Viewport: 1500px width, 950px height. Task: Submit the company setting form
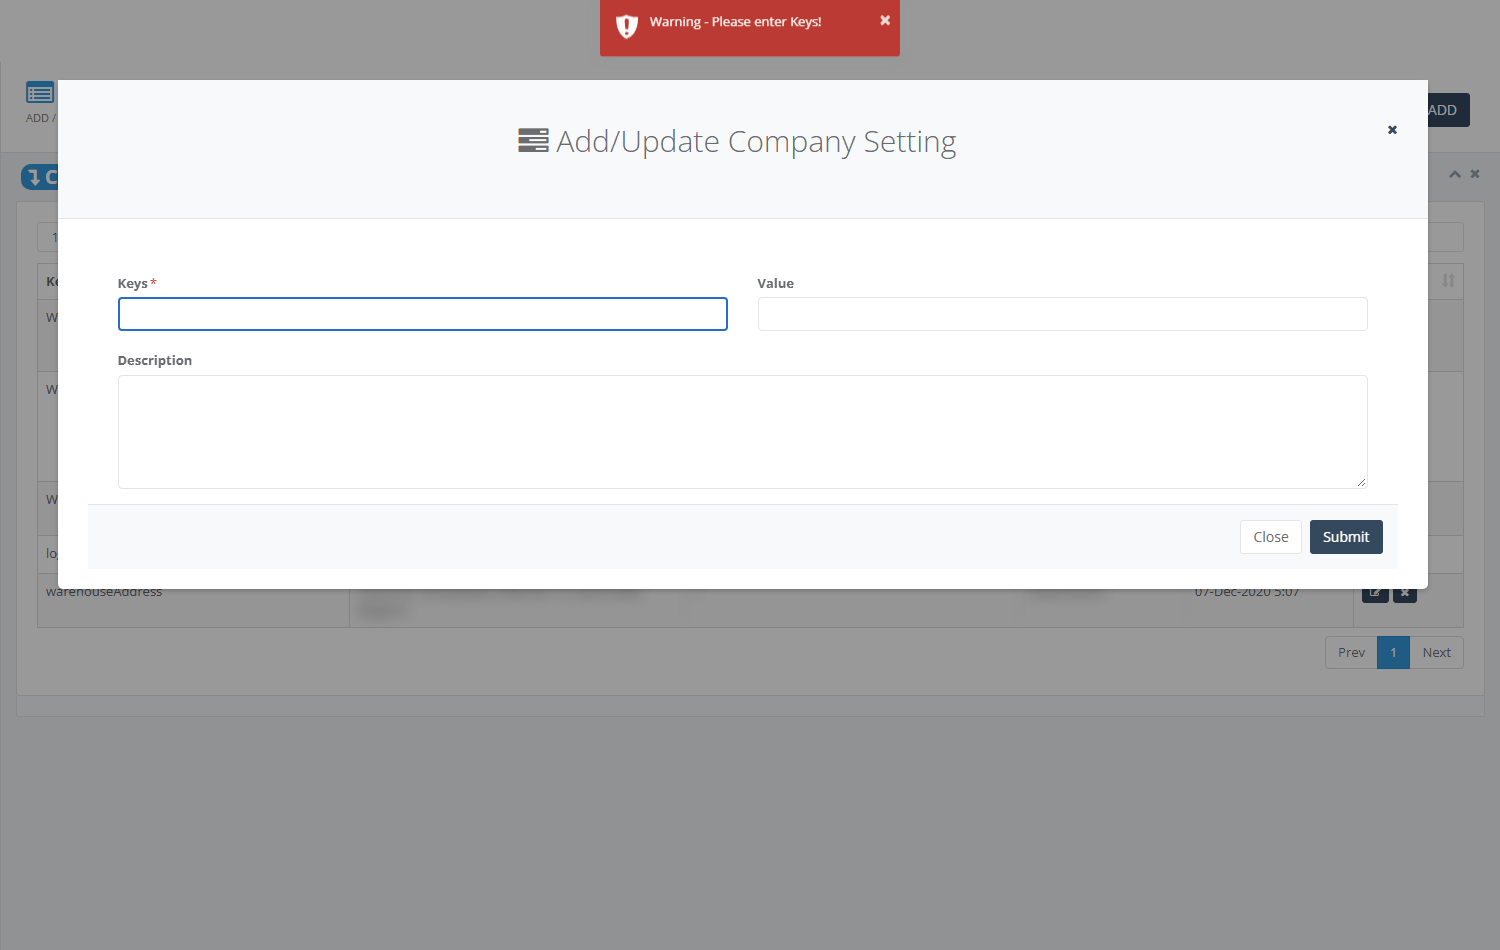(x=1346, y=537)
